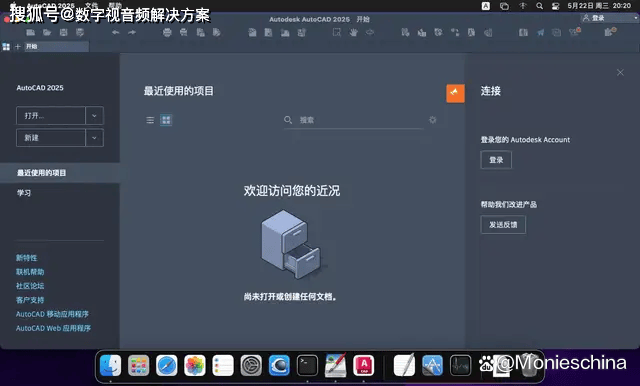The image size is (640, 386).
Task: Open System Settings from the Dock
Action: point(251,365)
